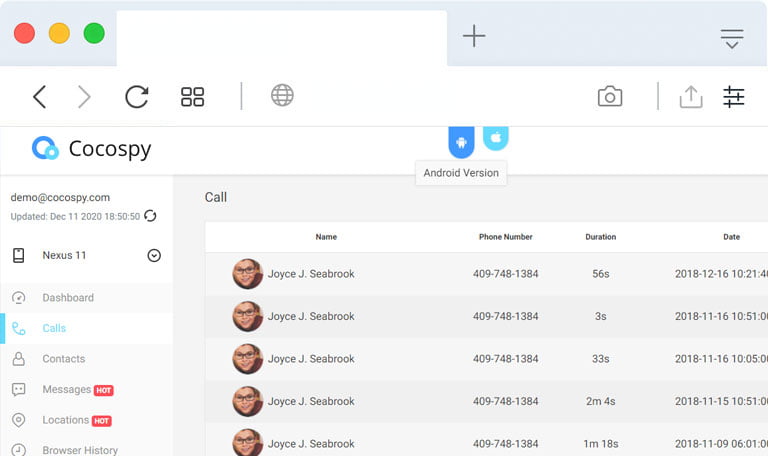768x456 pixels.
Task: Click the Browser History clock icon
Action: tap(19, 450)
